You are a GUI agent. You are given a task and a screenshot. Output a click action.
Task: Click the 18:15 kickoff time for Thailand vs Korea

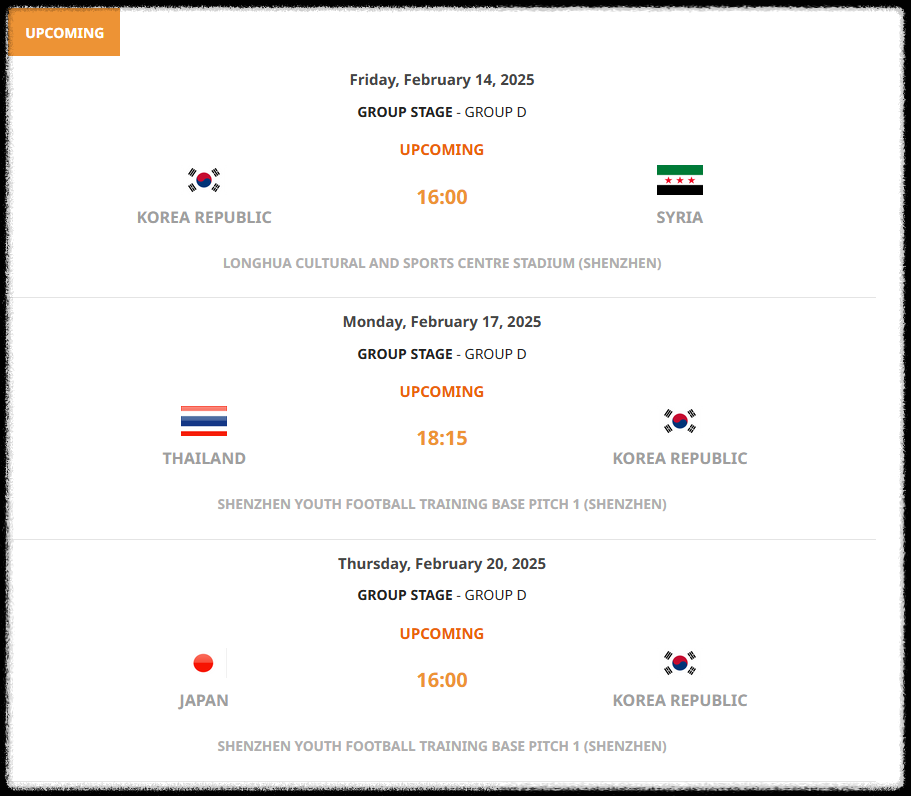pos(442,438)
